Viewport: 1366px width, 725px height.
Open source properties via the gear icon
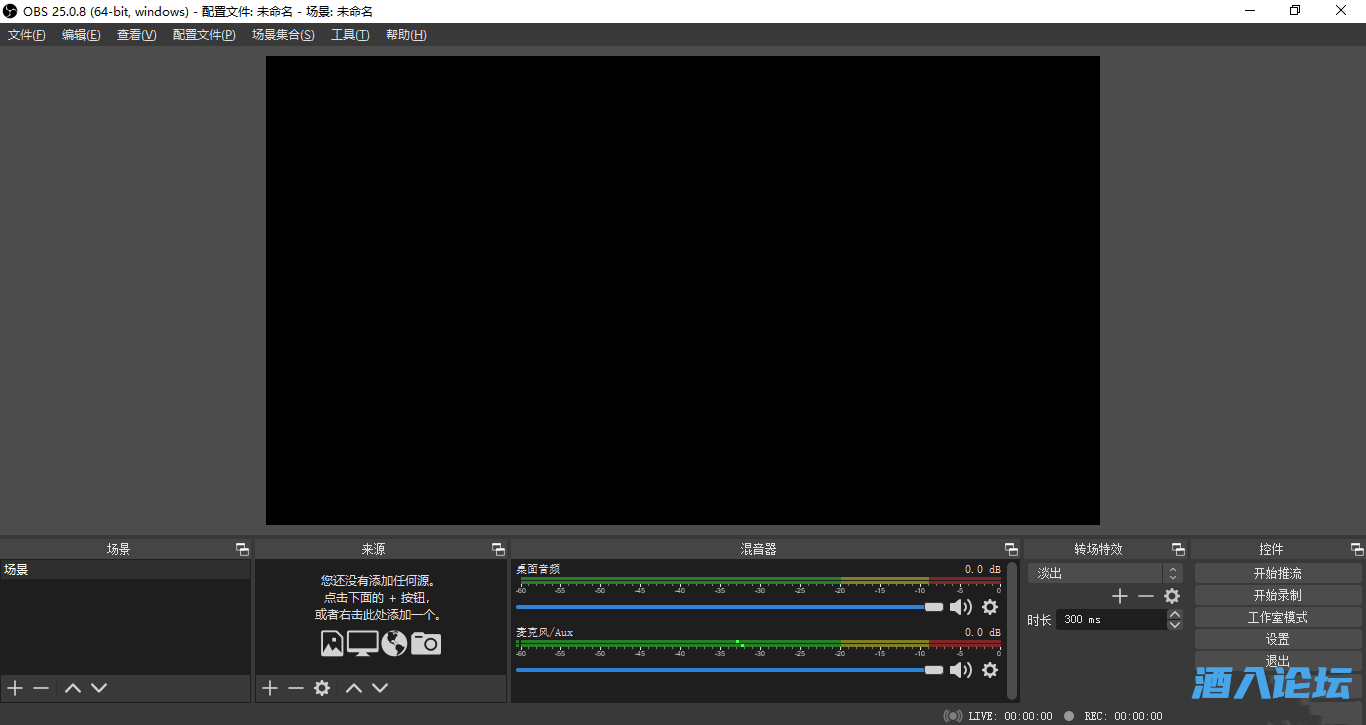pos(322,688)
